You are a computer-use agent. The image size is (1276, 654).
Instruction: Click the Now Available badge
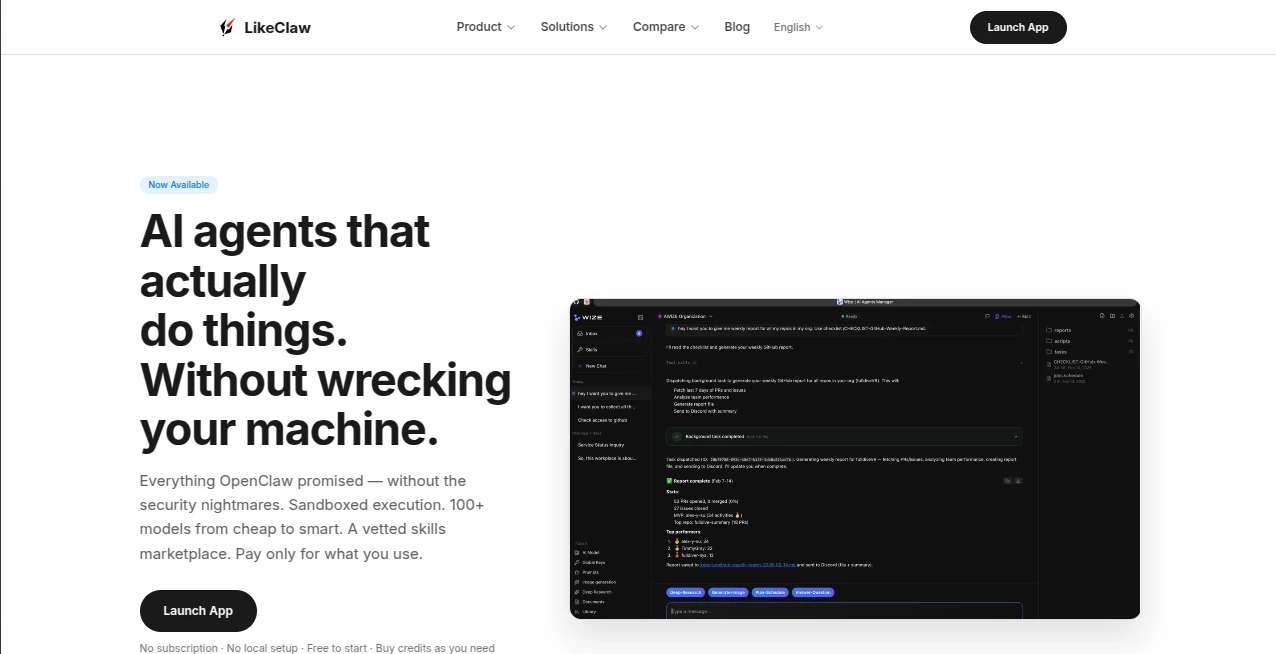point(179,185)
